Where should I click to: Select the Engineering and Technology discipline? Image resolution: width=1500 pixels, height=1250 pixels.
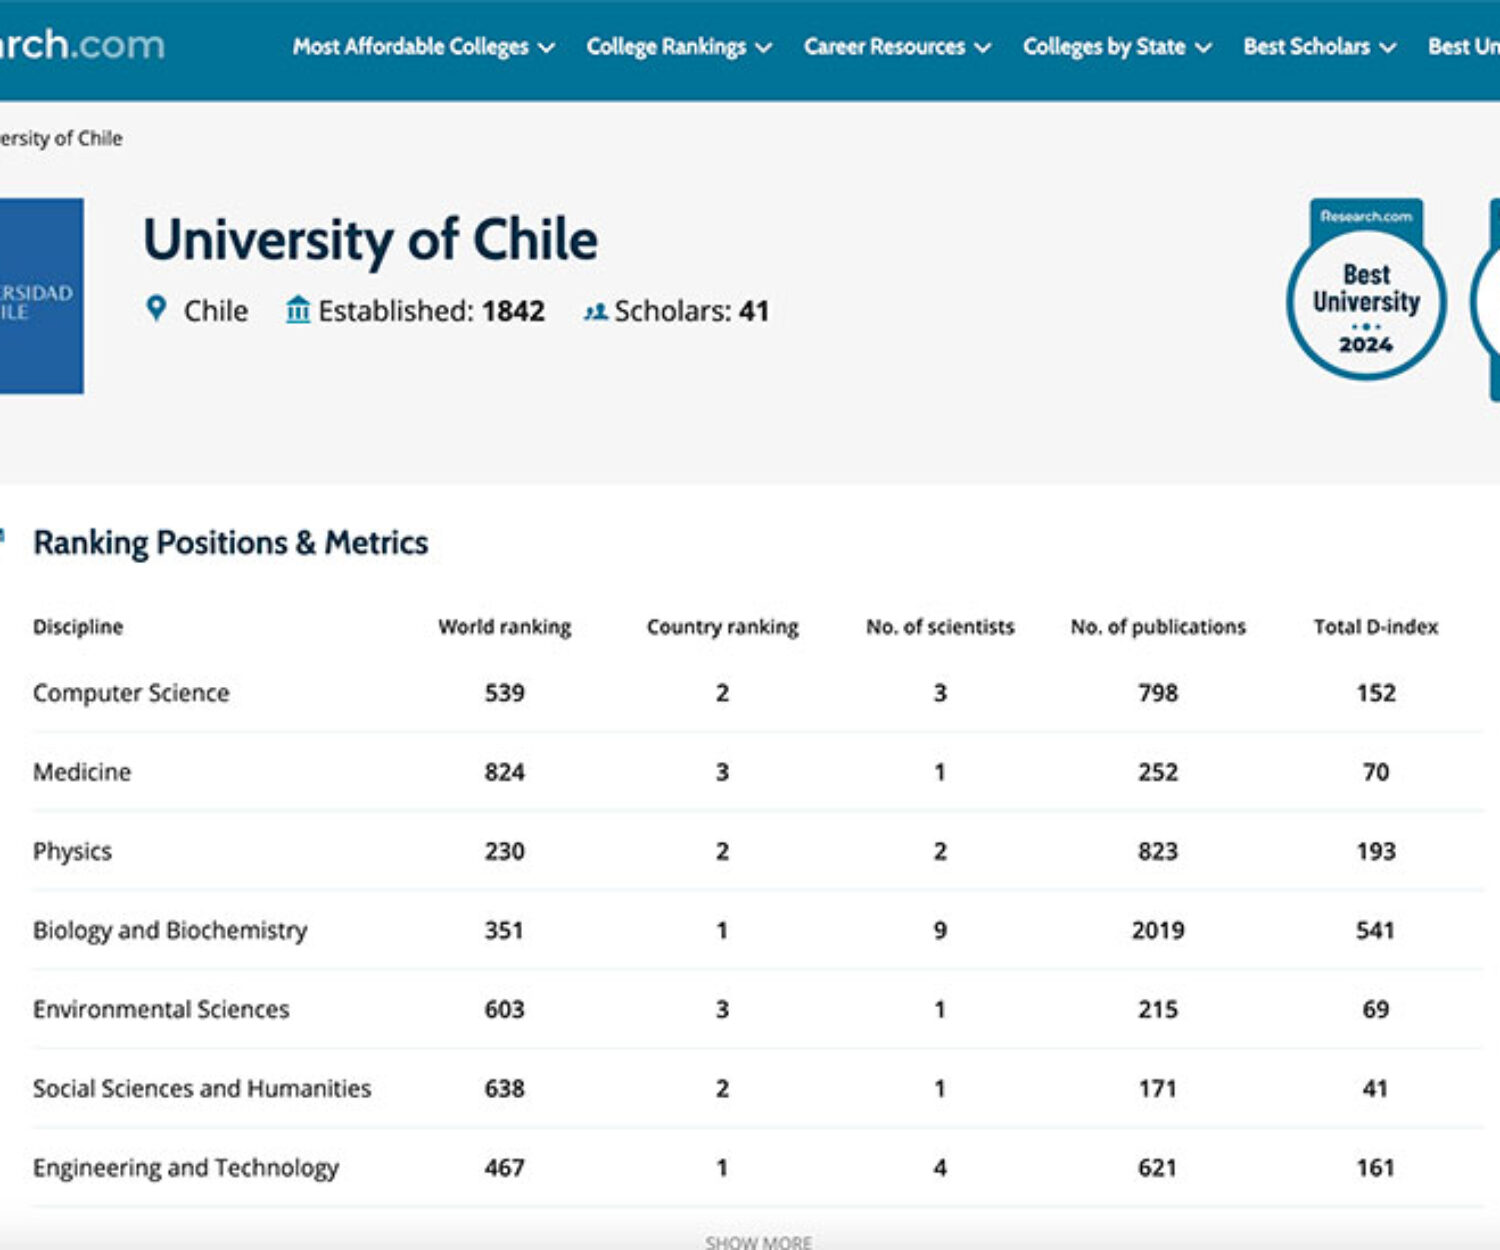coord(186,1167)
